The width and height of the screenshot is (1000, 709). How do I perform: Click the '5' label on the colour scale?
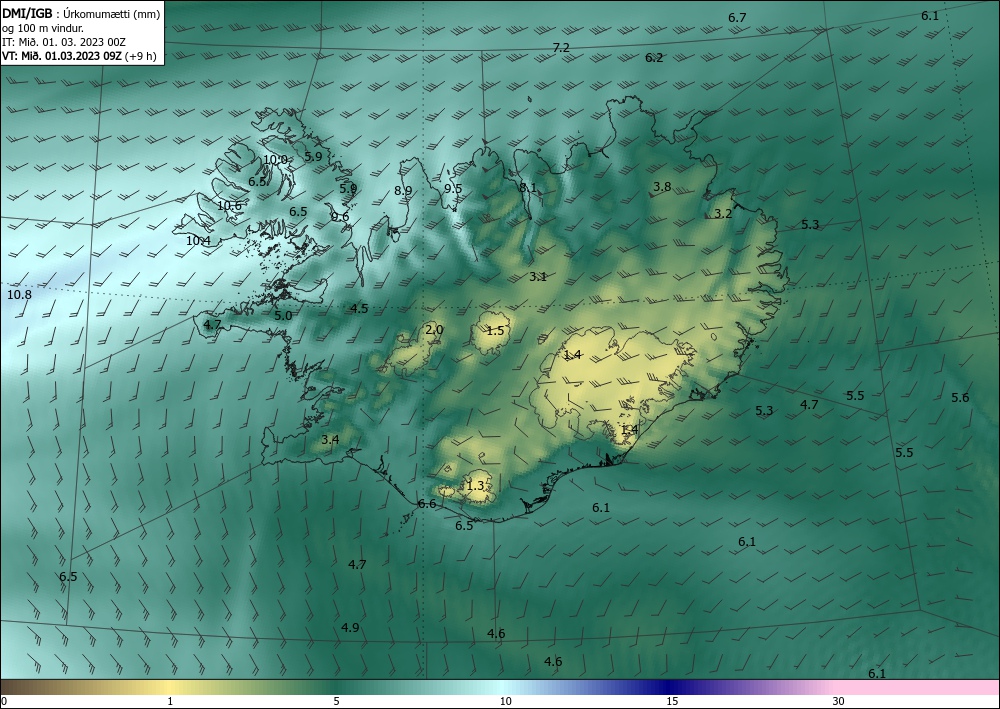tap(337, 702)
